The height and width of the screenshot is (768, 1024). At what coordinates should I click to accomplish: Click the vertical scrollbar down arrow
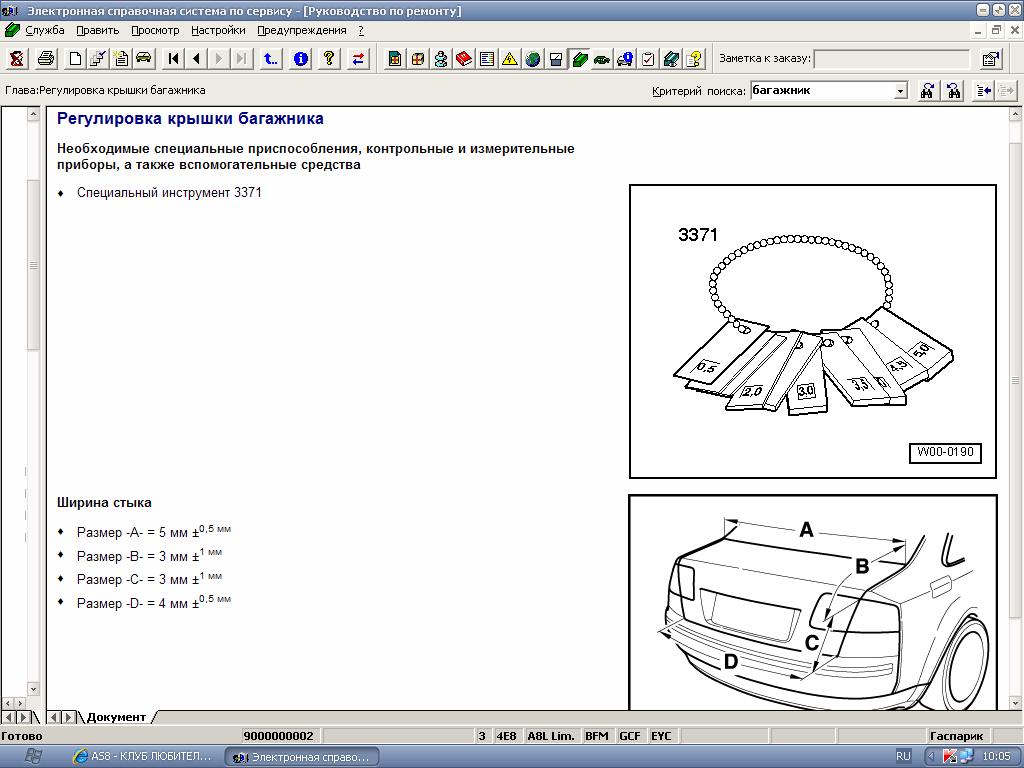tap(1014, 703)
